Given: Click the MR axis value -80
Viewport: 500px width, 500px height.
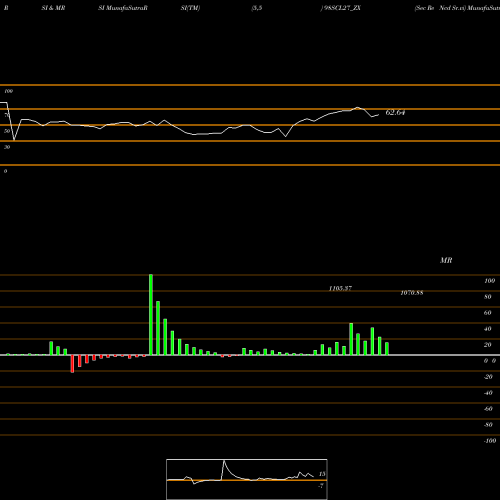Looking at the screenshot, I should tap(488, 425).
